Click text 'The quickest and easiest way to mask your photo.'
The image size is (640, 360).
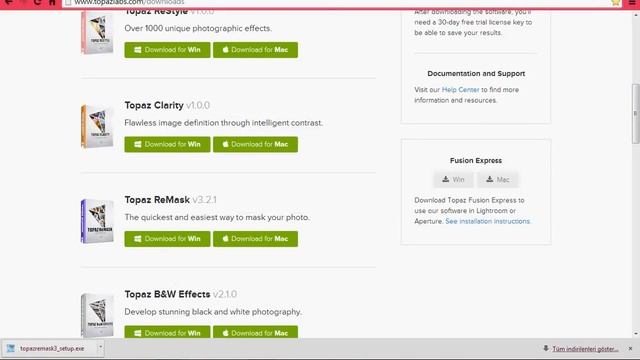coord(217,218)
